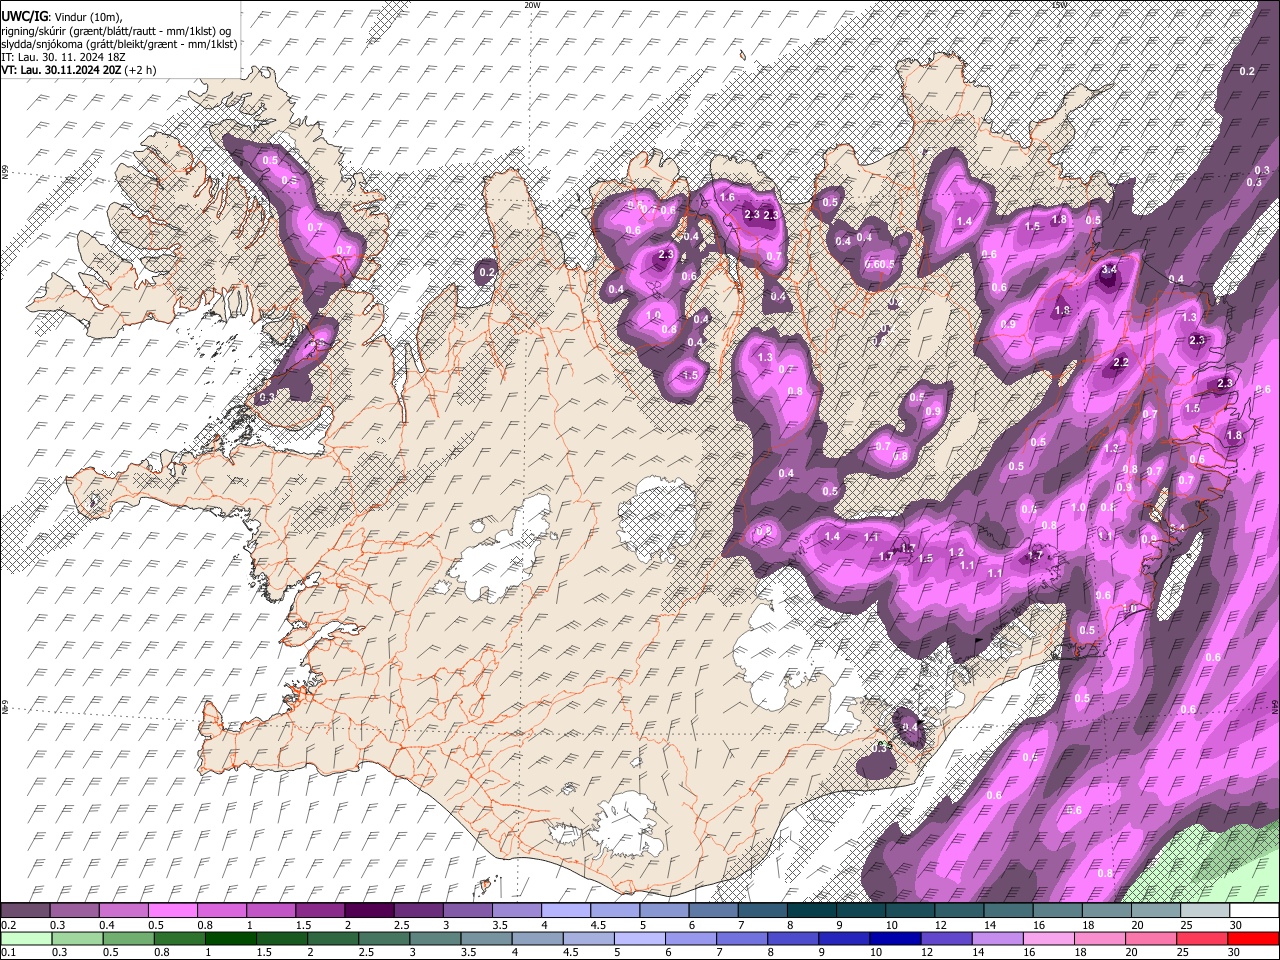Click the dark teal top-row swatch between 8 and 9
Screen dimensions: 1280x960
(811, 910)
